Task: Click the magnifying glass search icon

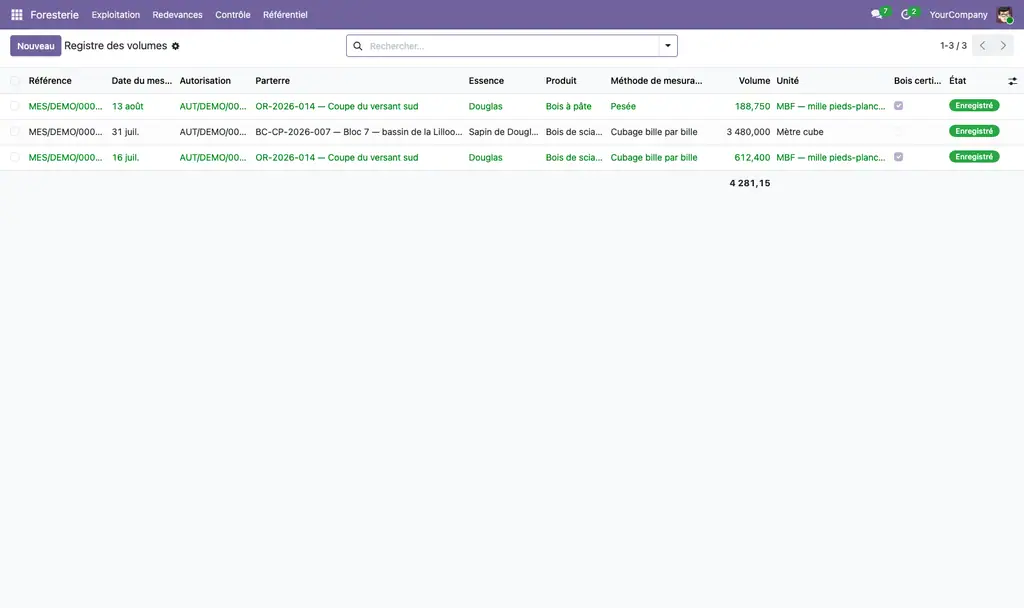Action: 358,46
